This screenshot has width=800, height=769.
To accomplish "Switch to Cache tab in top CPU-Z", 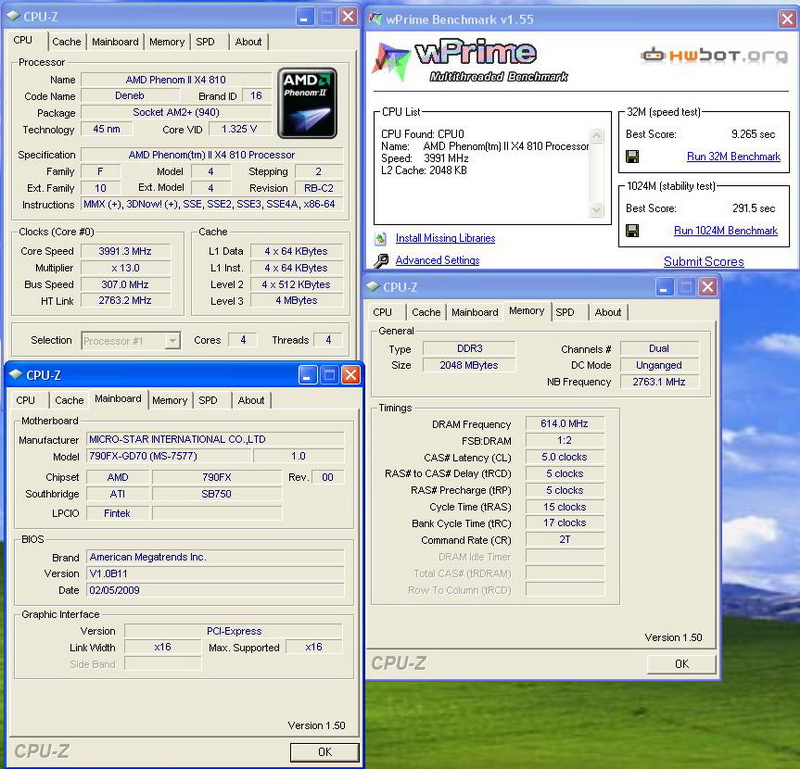I will [66, 42].
